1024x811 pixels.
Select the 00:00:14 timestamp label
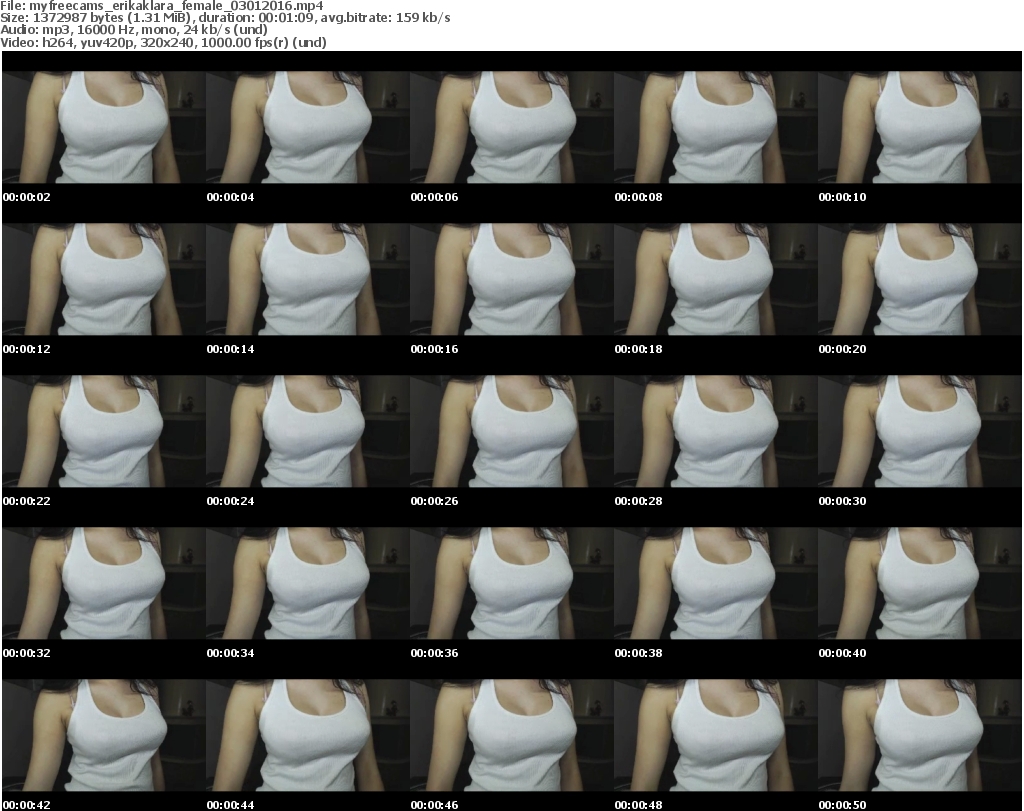click(x=231, y=349)
